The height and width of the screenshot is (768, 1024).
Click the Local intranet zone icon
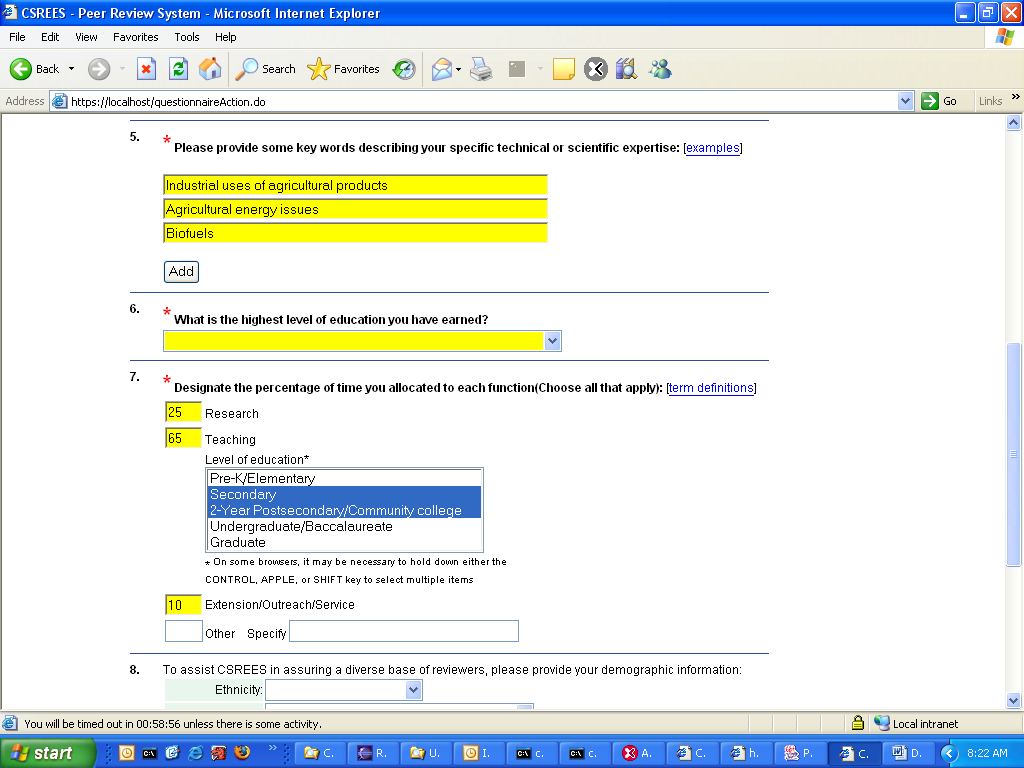(x=882, y=723)
